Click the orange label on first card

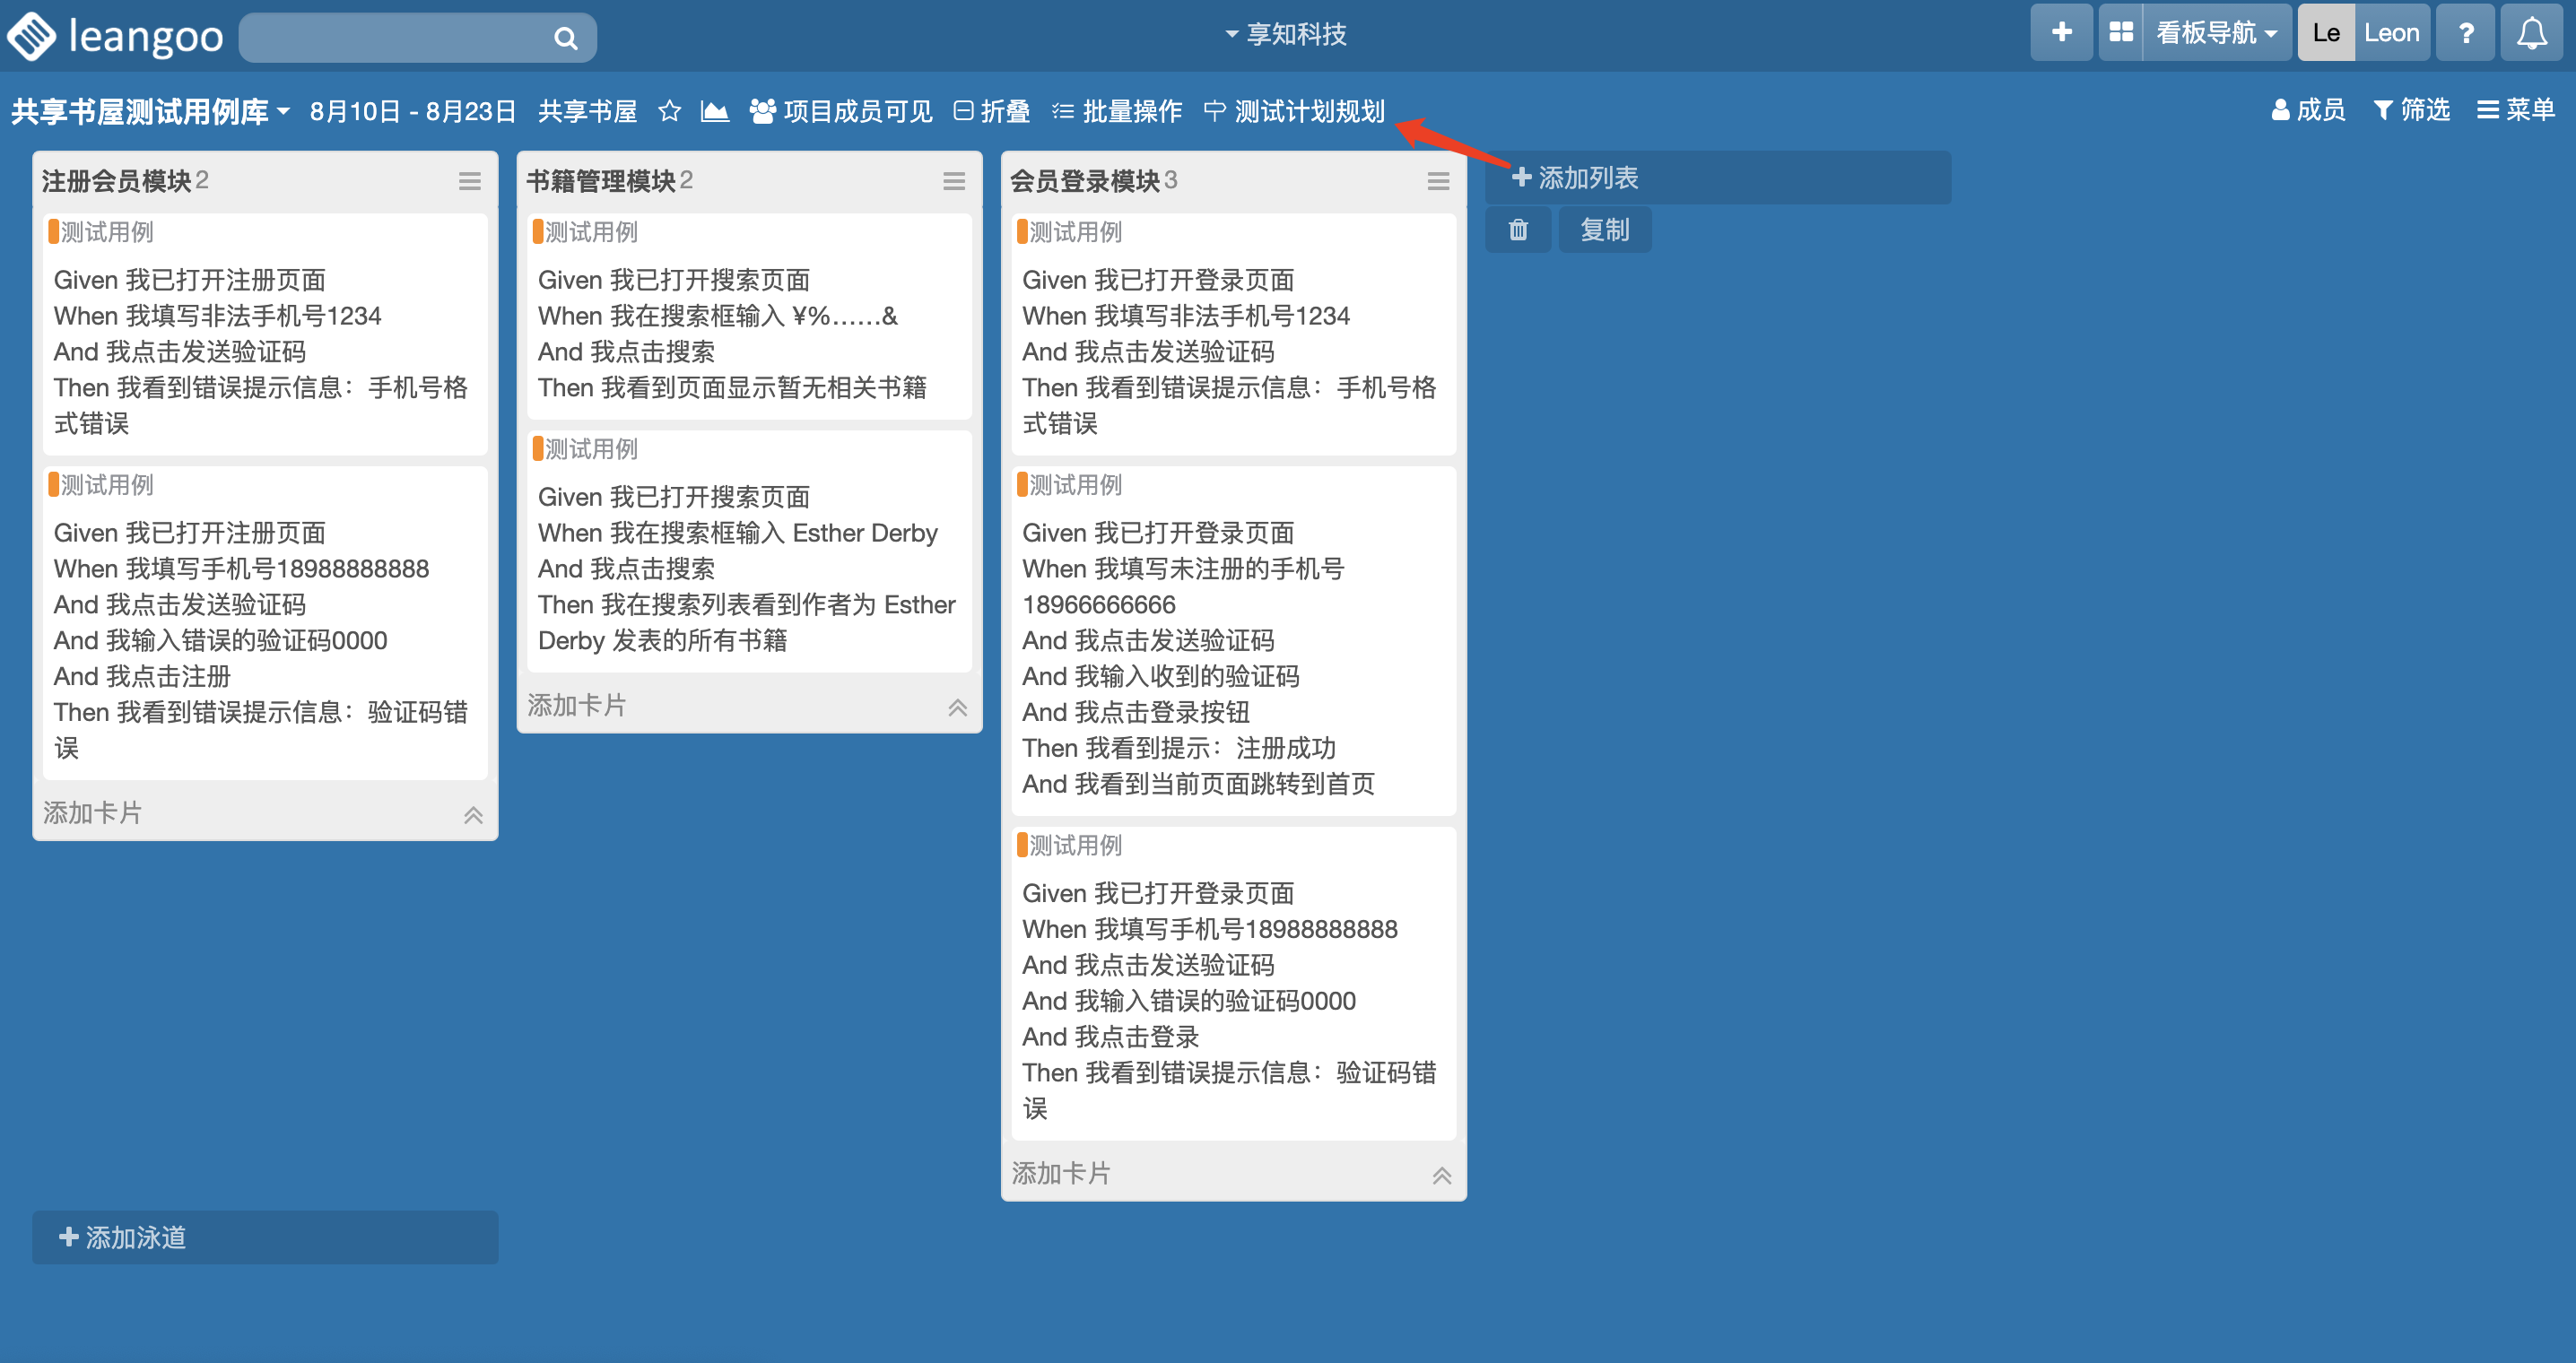pyautogui.click(x=54, y=232)
